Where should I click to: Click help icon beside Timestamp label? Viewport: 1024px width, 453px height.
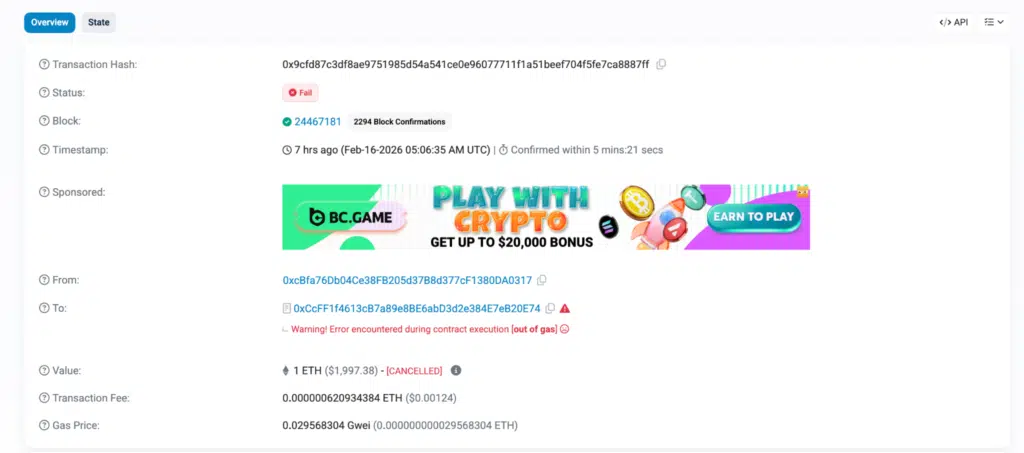click(44, 149)
